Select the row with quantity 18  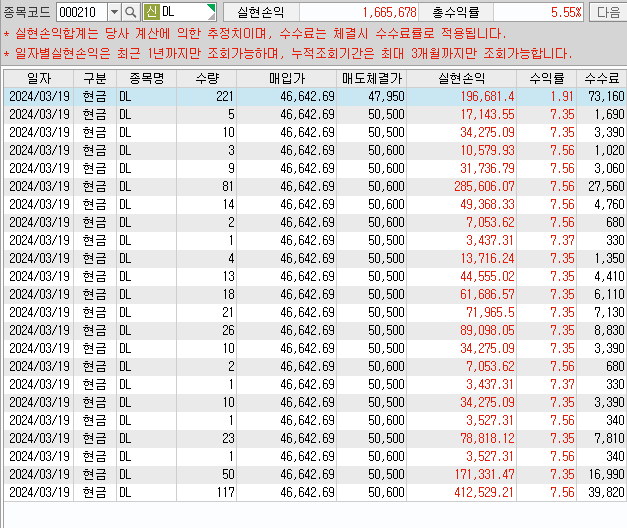point(315,294)
